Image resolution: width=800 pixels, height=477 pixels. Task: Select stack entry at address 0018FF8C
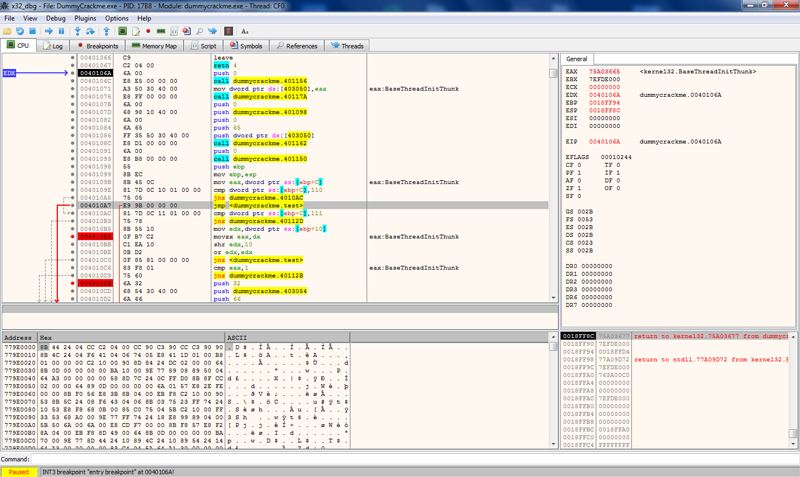point(674,336)
